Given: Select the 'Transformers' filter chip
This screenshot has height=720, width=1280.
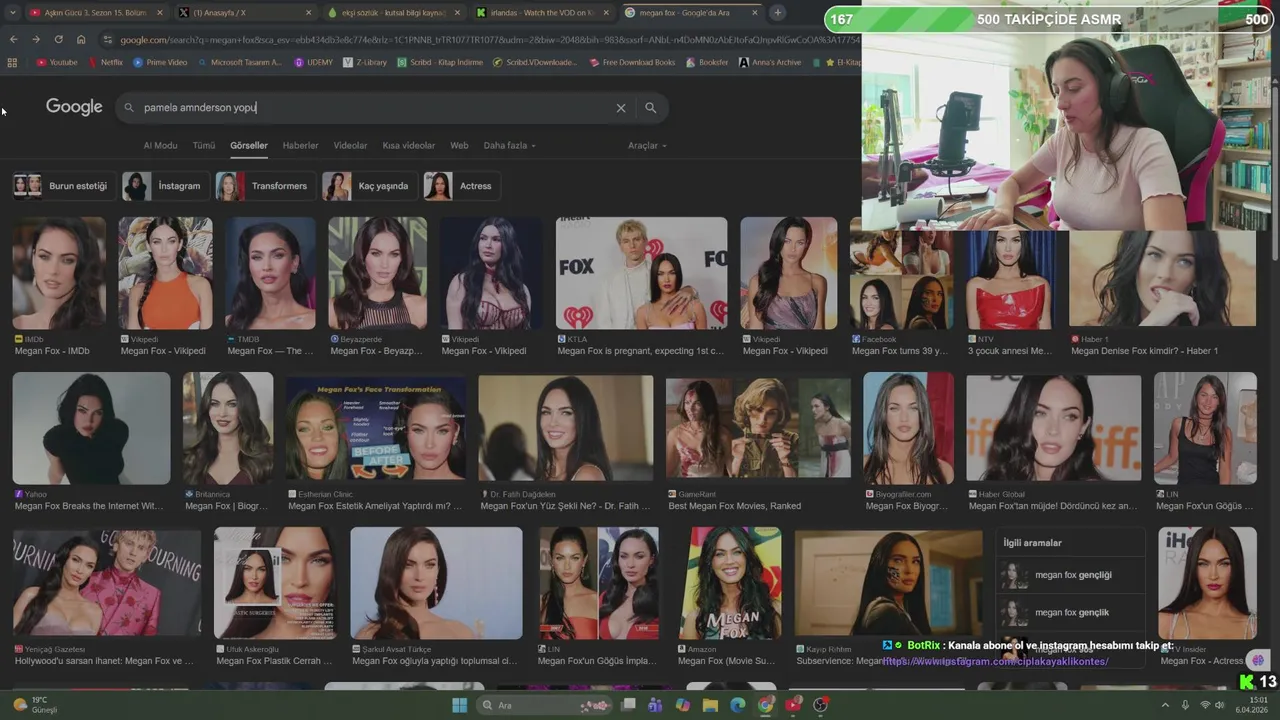Looking at the screenshot, I should pos(264,186).
